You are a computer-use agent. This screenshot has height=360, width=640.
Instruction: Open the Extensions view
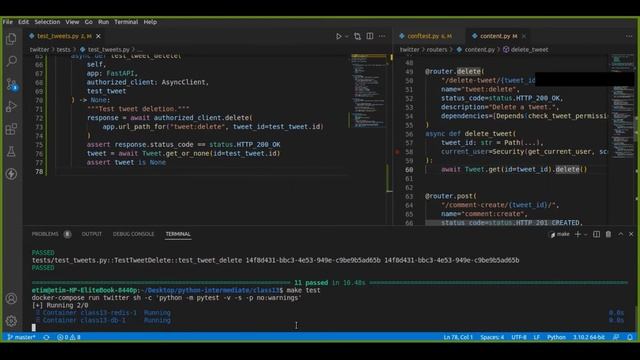click(x=11, y=129)
